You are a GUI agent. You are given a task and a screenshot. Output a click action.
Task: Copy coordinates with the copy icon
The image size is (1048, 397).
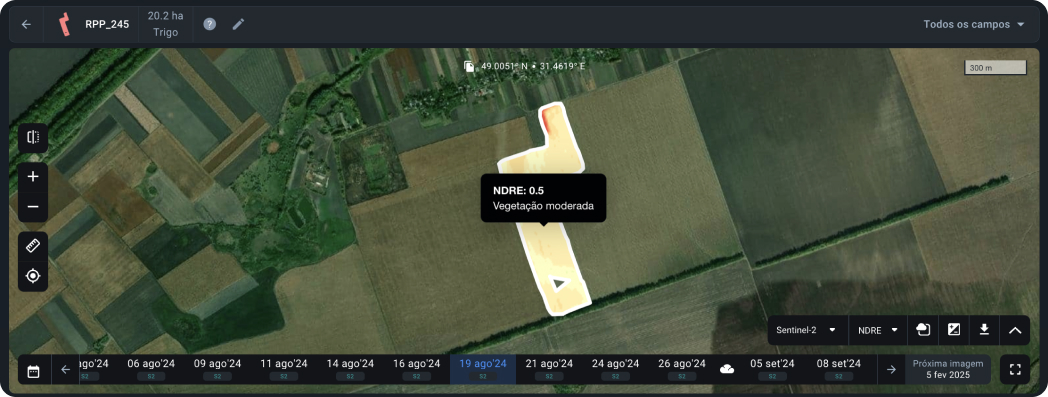click(x=470, y=66)
